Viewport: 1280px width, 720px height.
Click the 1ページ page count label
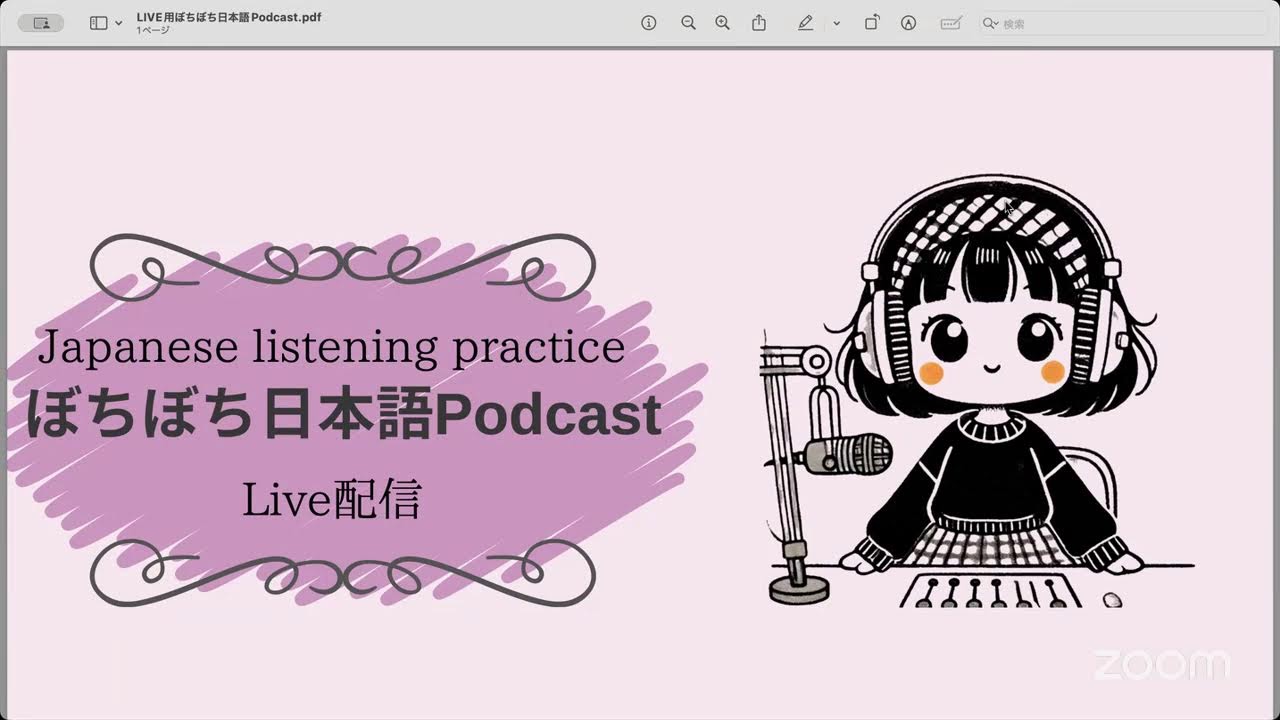click(153, 31)
